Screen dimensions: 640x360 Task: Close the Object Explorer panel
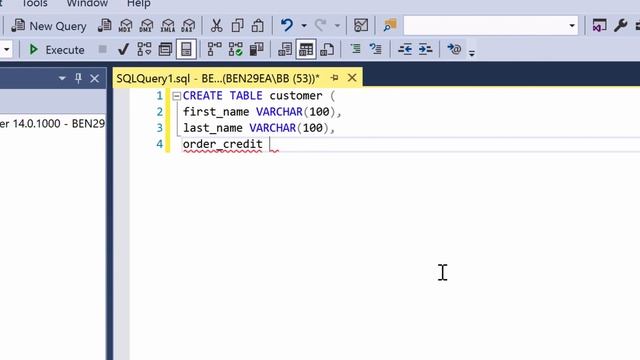pyautogui.click(x=94, y=78)
